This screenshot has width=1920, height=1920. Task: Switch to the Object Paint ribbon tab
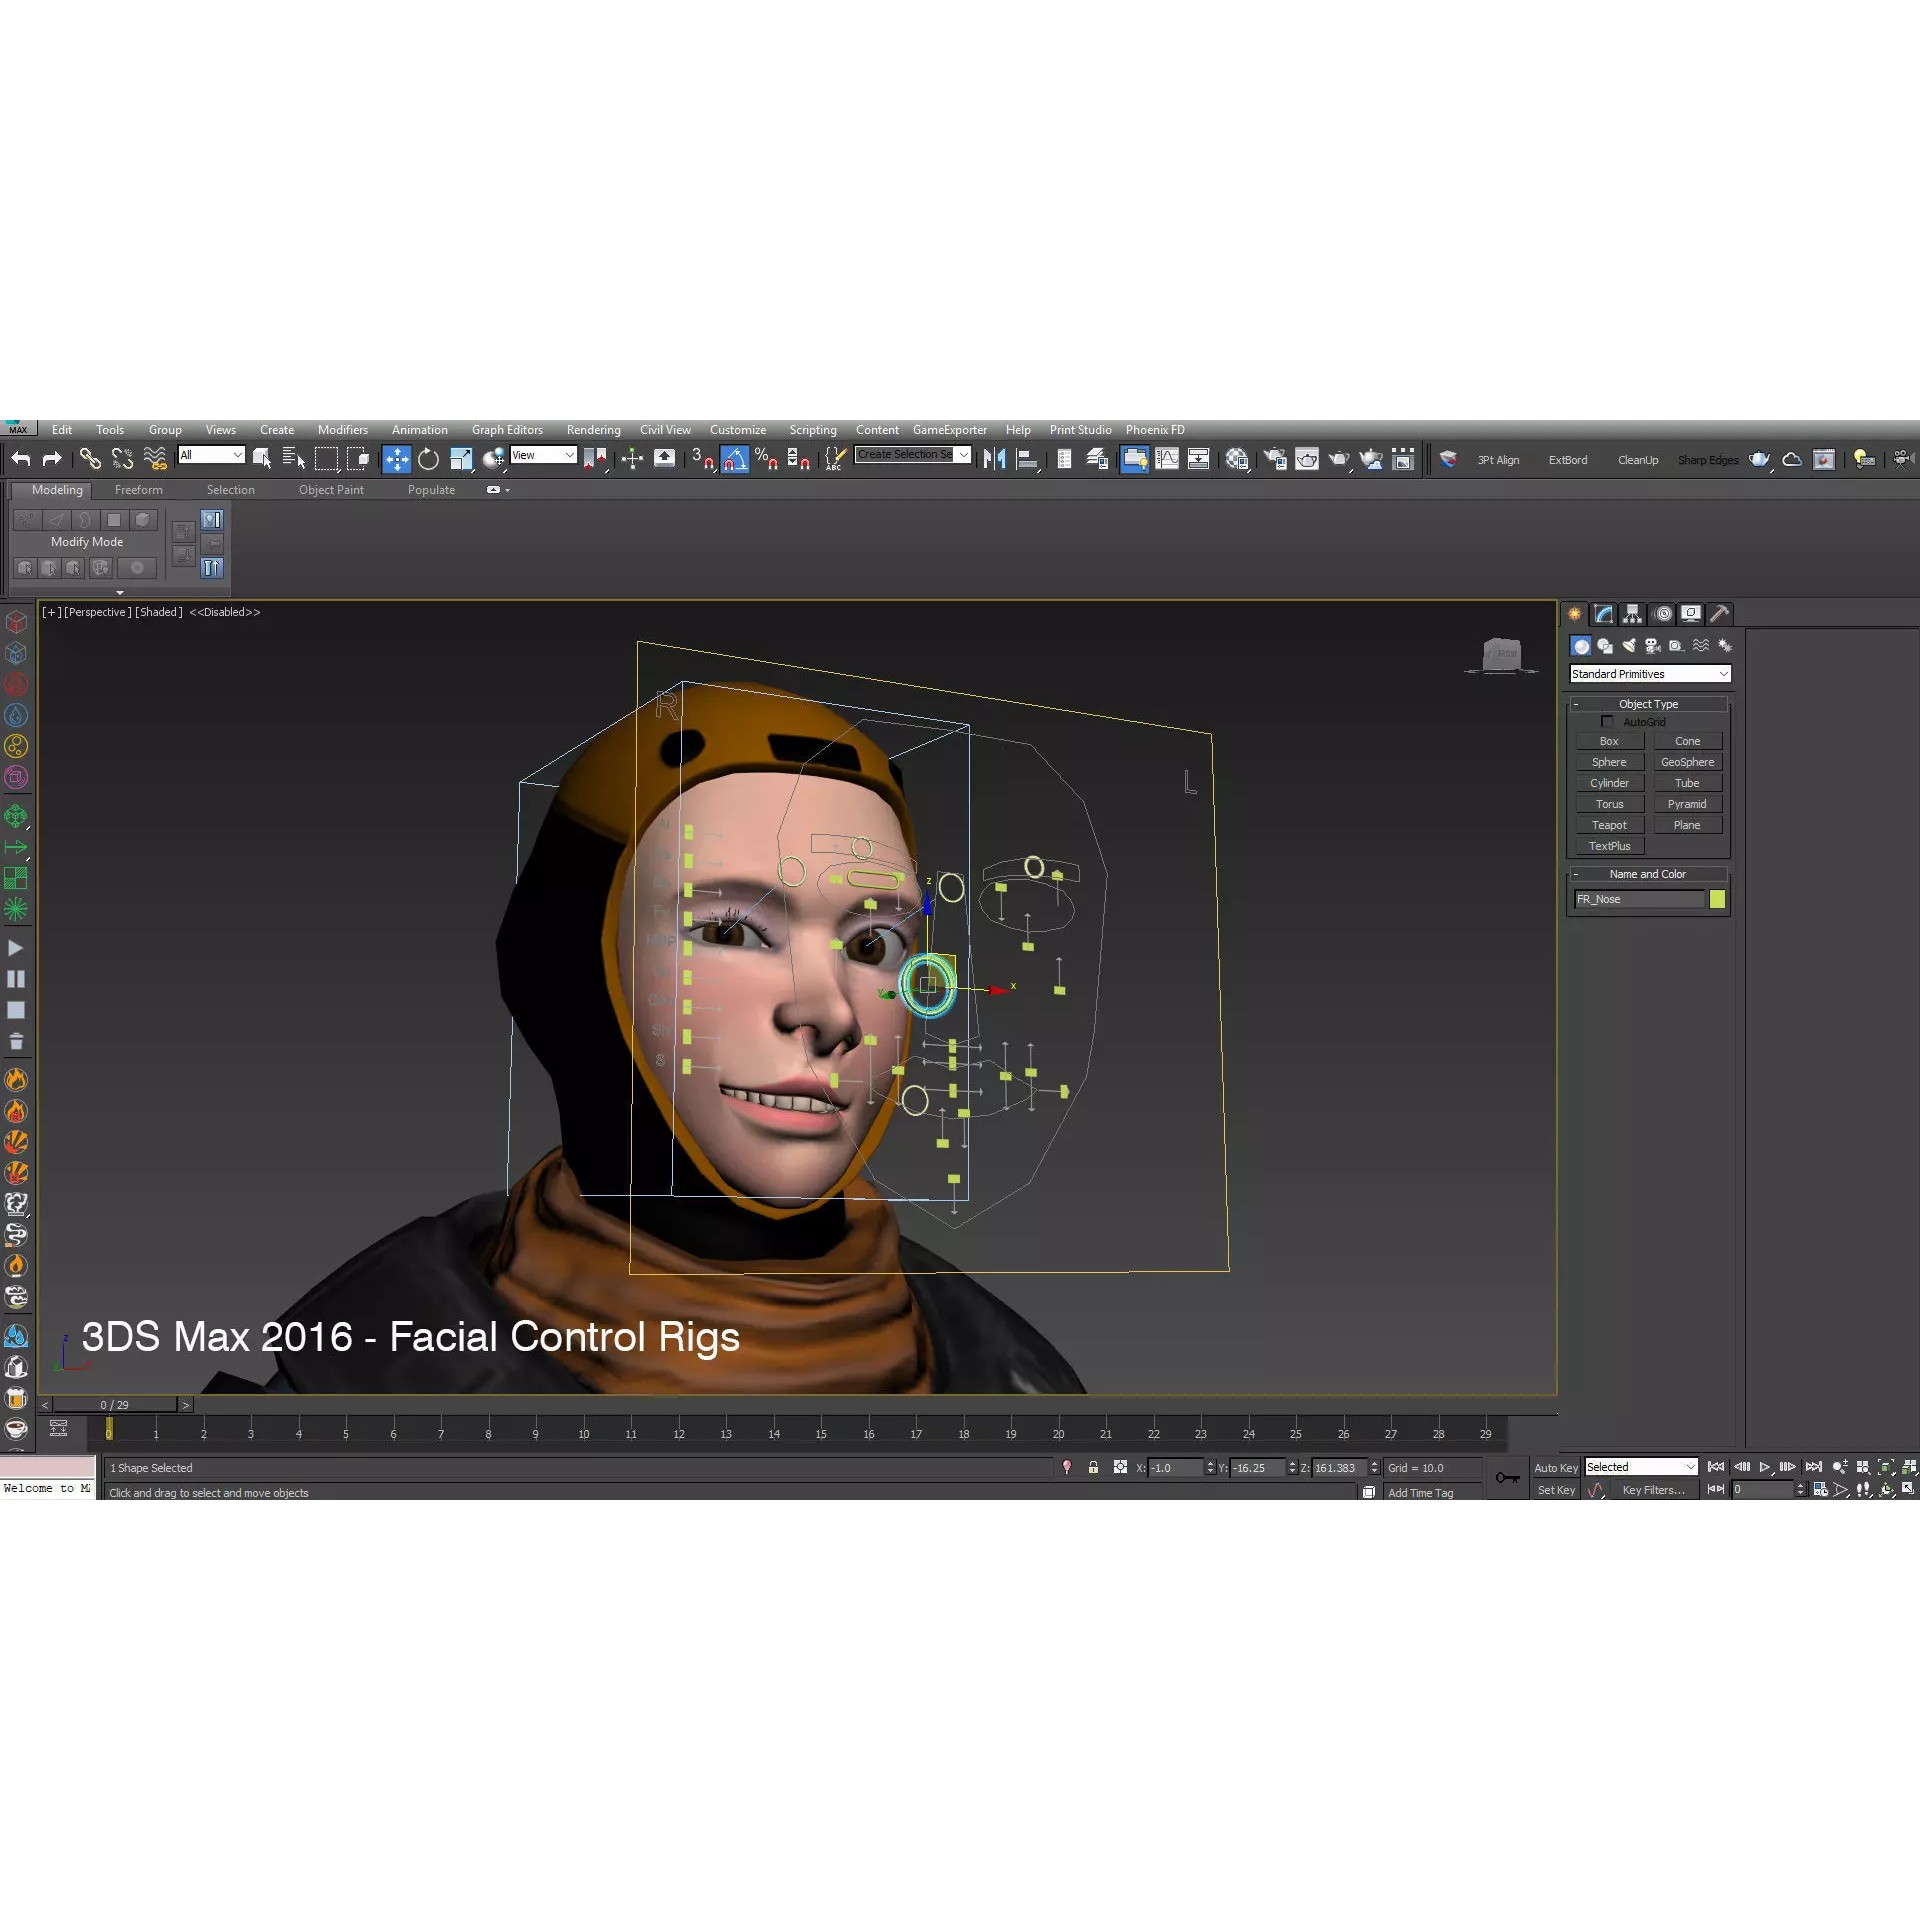pos(331,490)
